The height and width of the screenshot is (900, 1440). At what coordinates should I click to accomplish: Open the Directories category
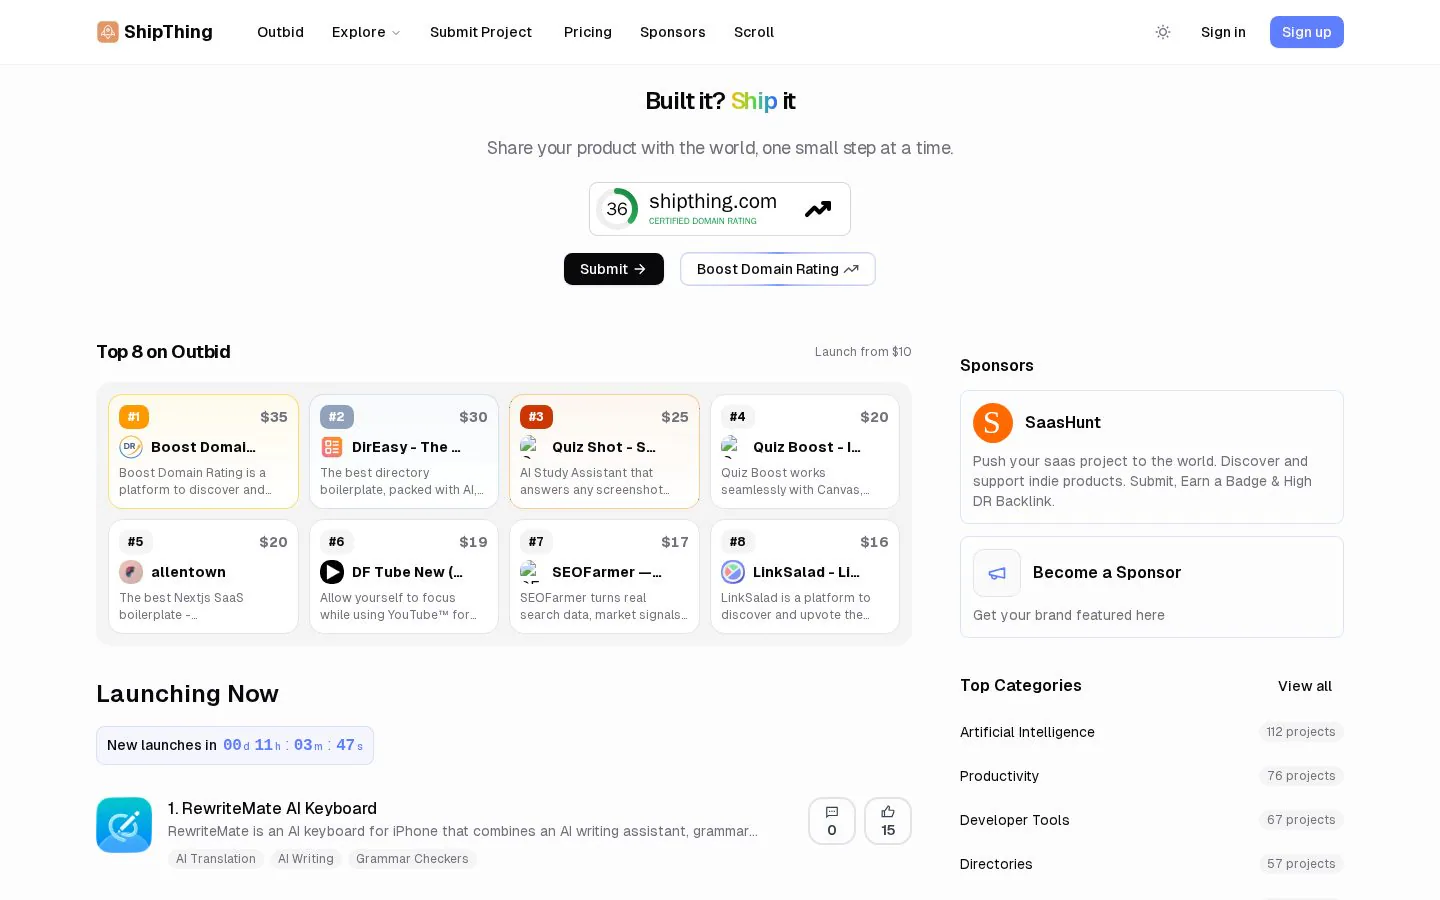(996, 864)
